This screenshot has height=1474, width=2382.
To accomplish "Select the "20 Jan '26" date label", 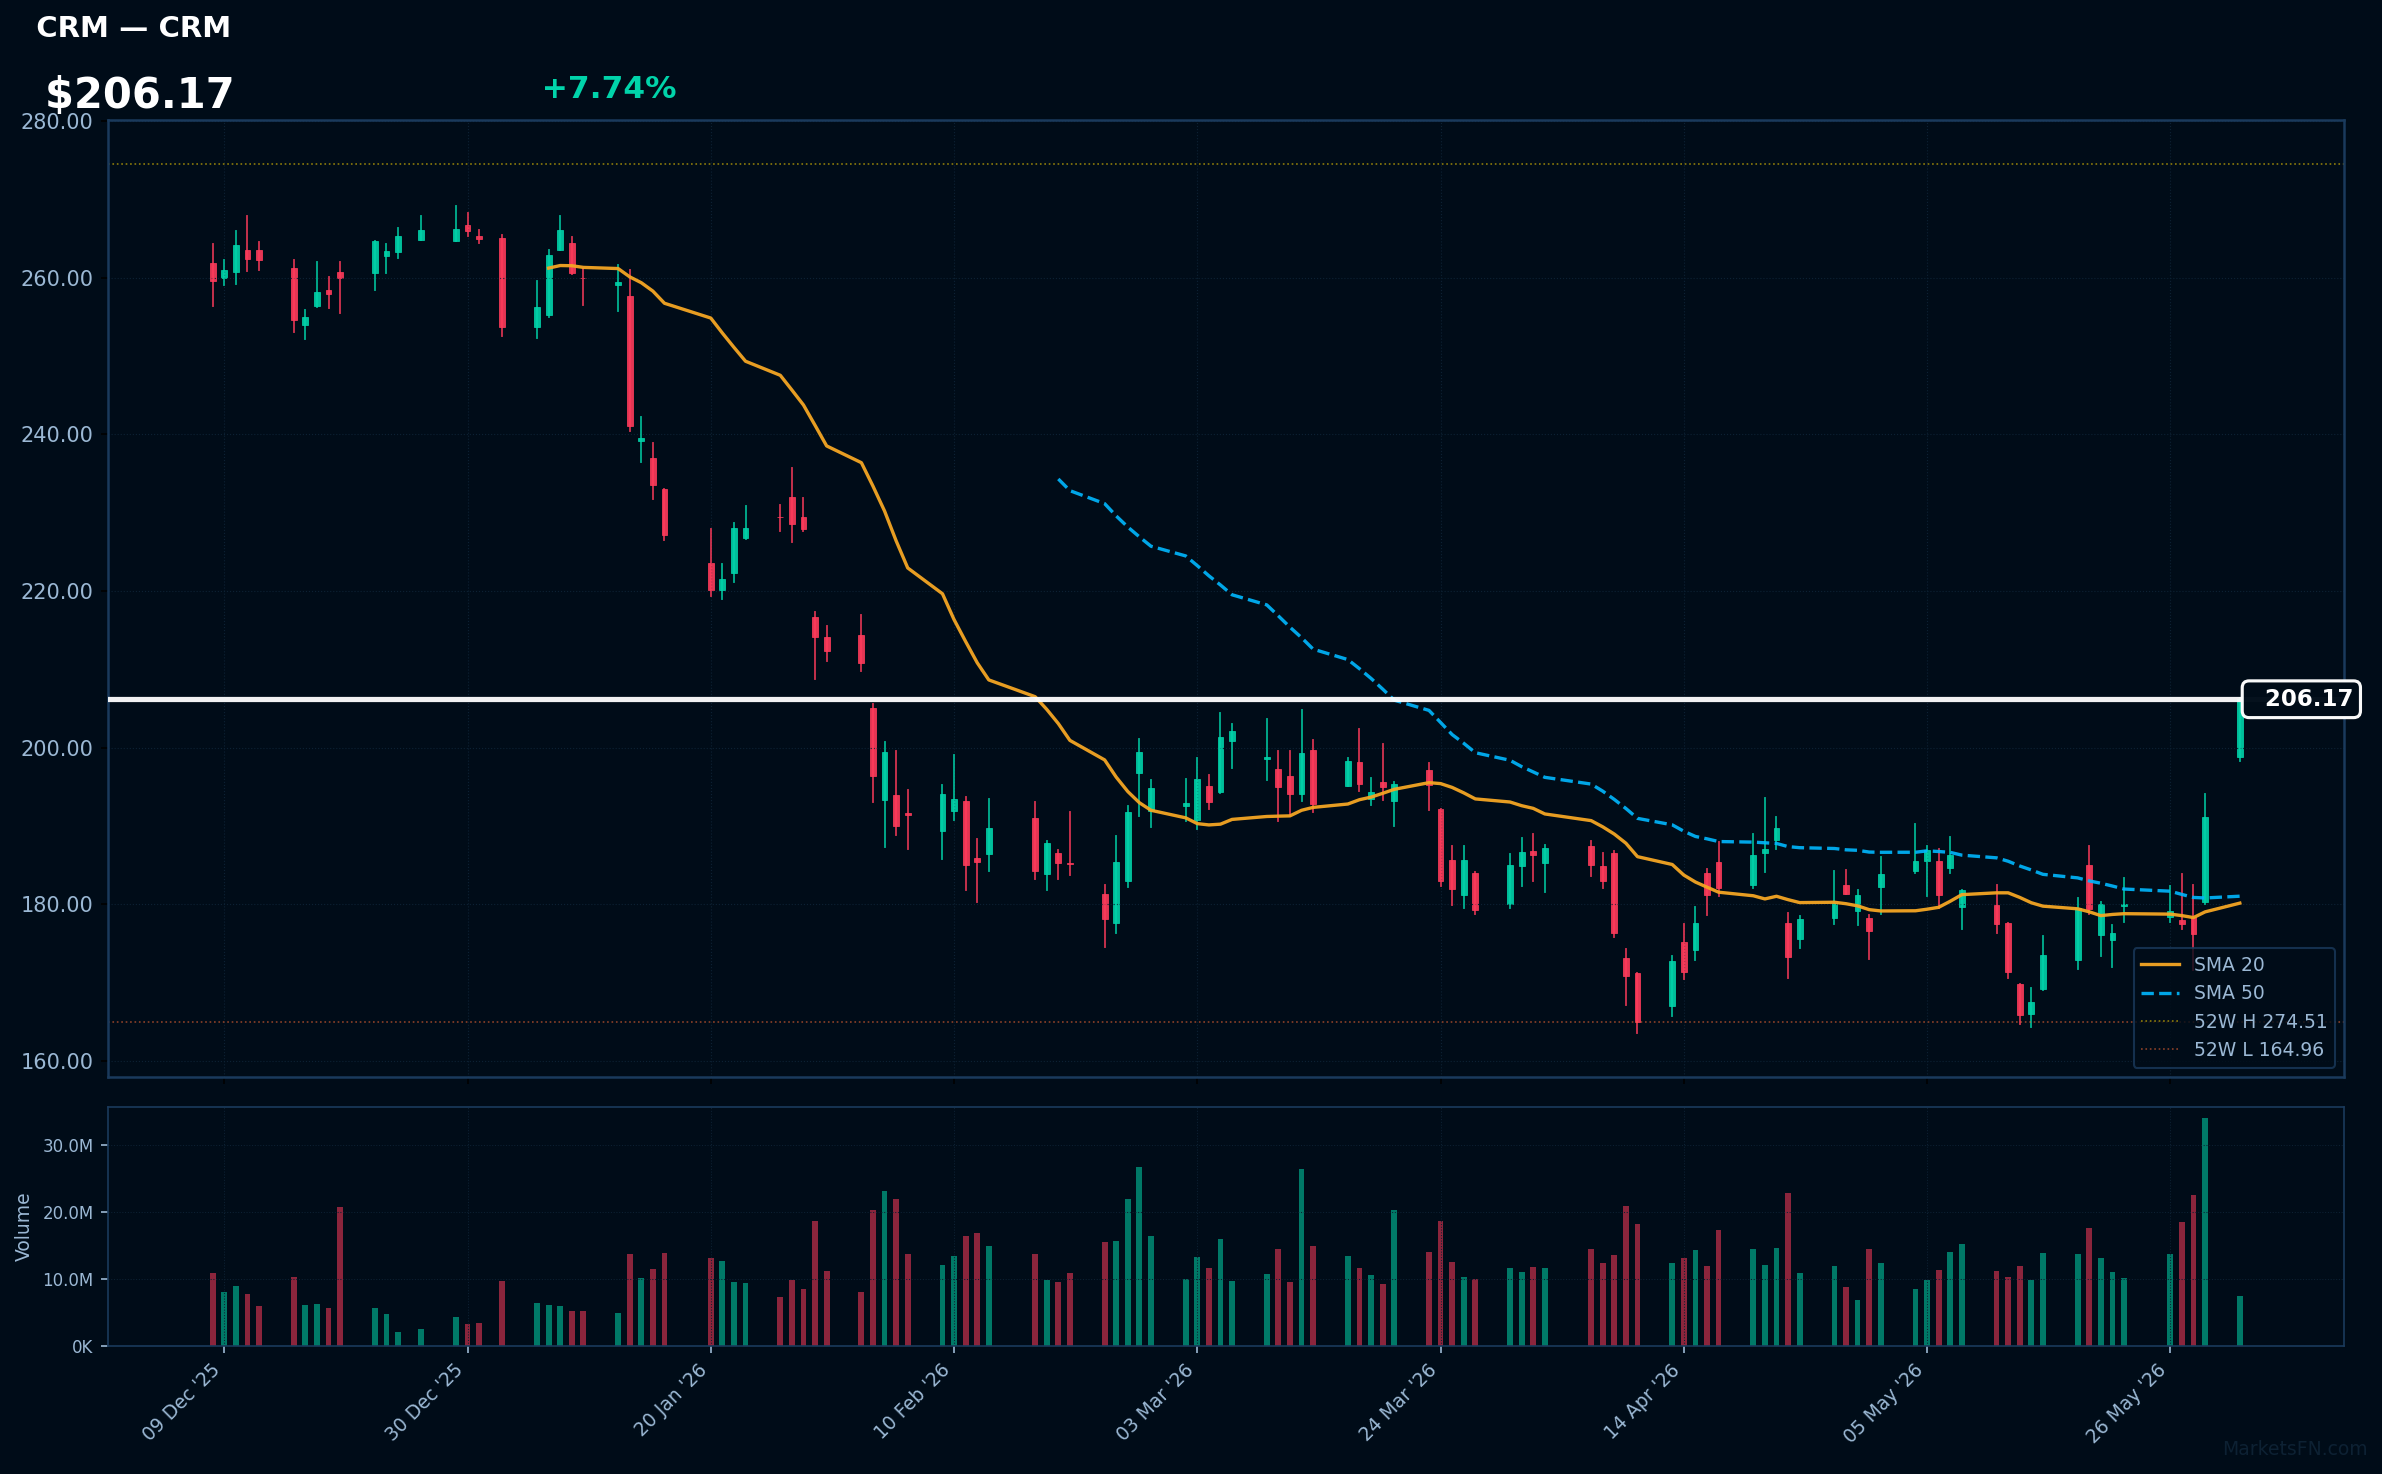I will 670,1400.
